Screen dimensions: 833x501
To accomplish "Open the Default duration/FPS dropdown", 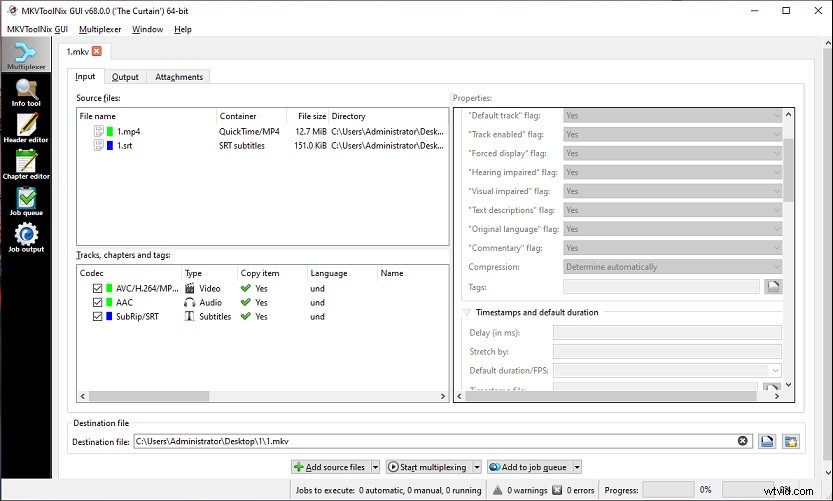I will click(x=667, y=370).
